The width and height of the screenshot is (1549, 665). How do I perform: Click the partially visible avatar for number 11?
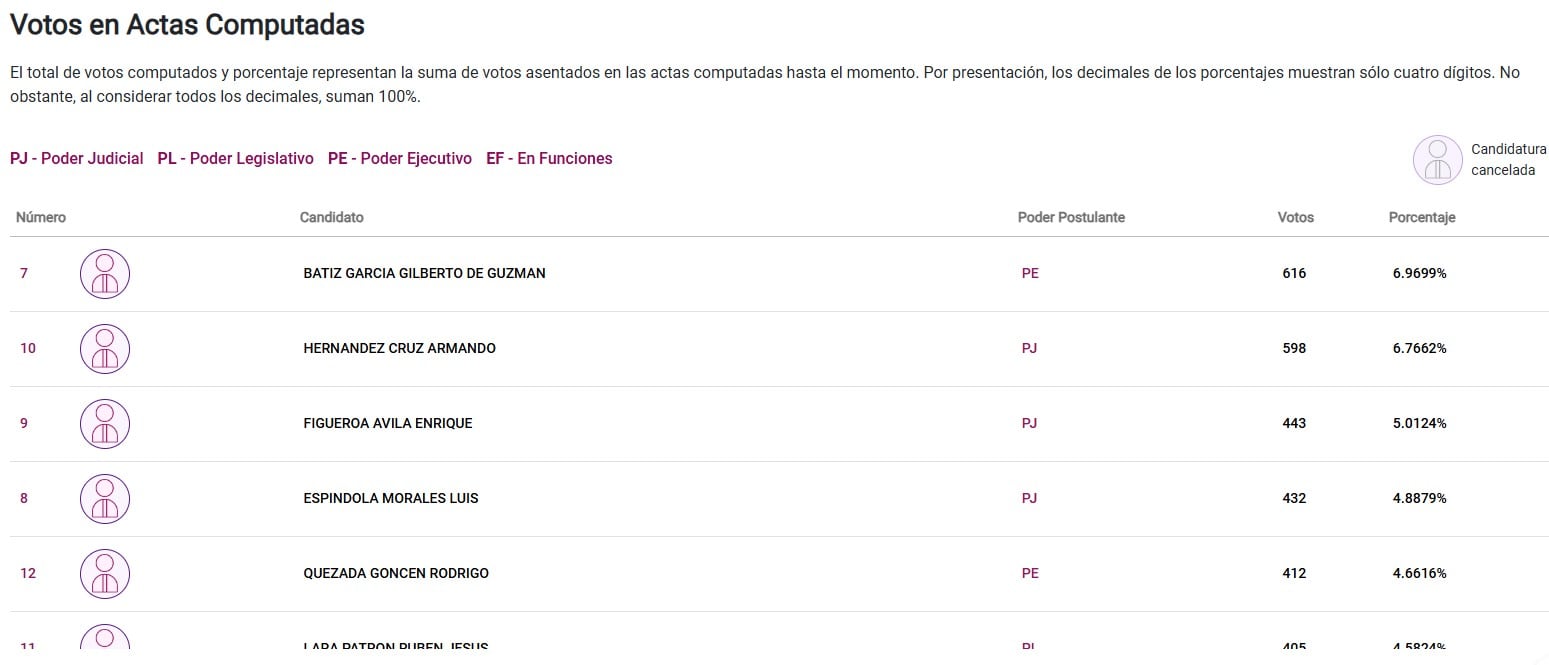coord(105,639)
